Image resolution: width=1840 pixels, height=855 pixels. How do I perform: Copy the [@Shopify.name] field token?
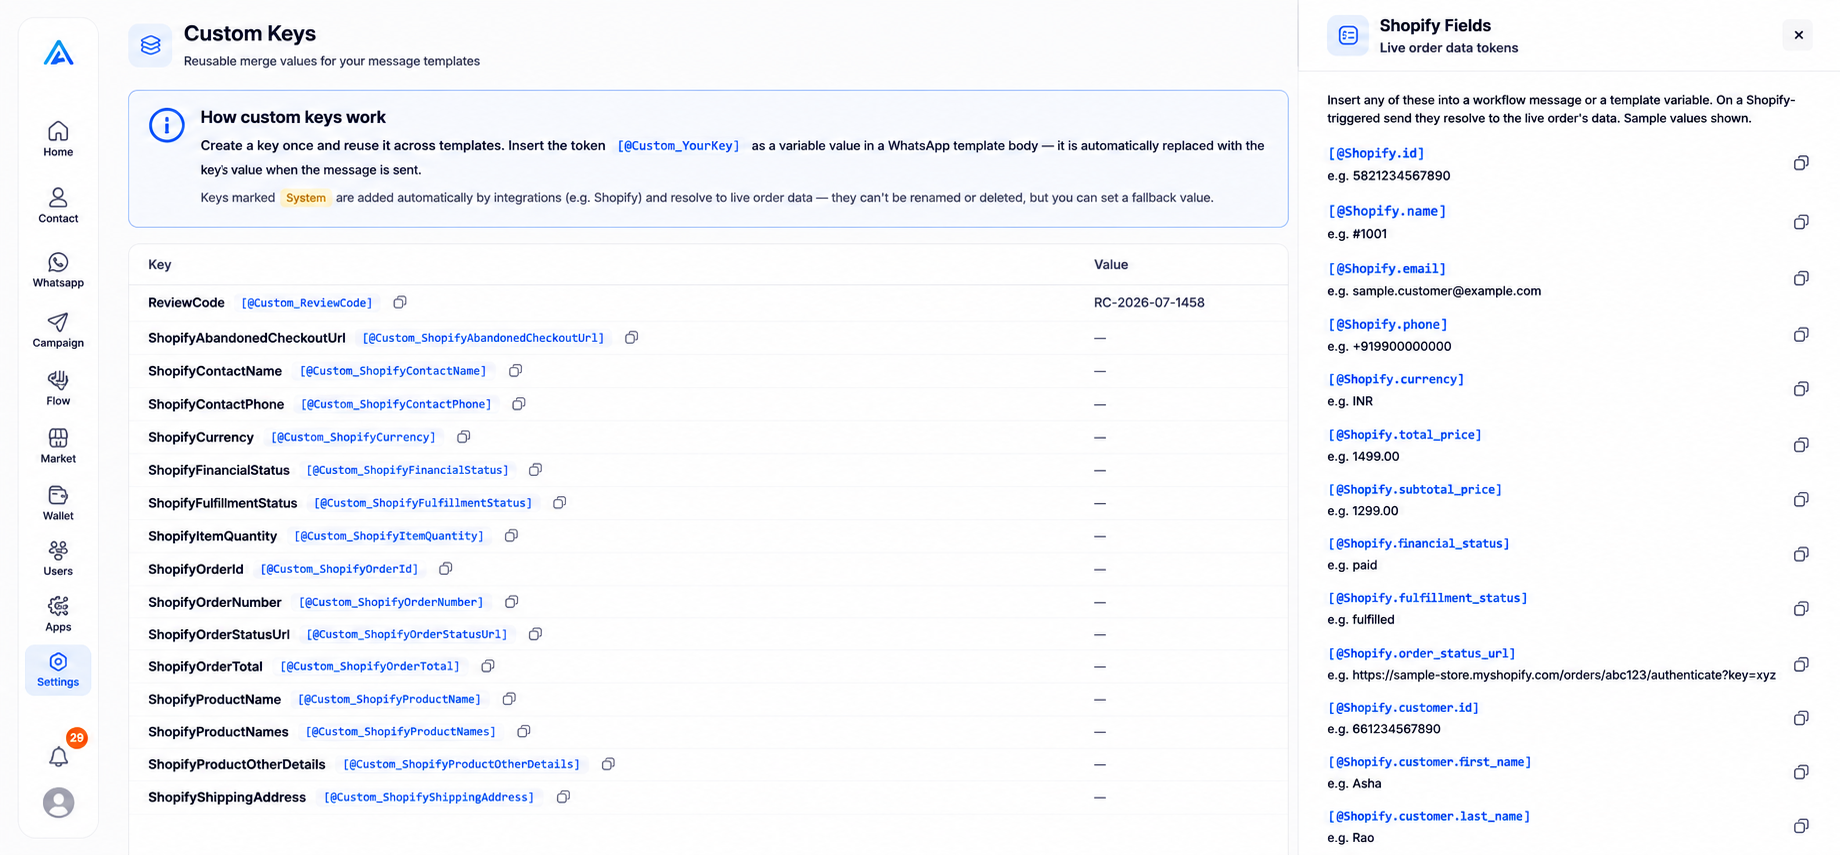[1801, 222]
